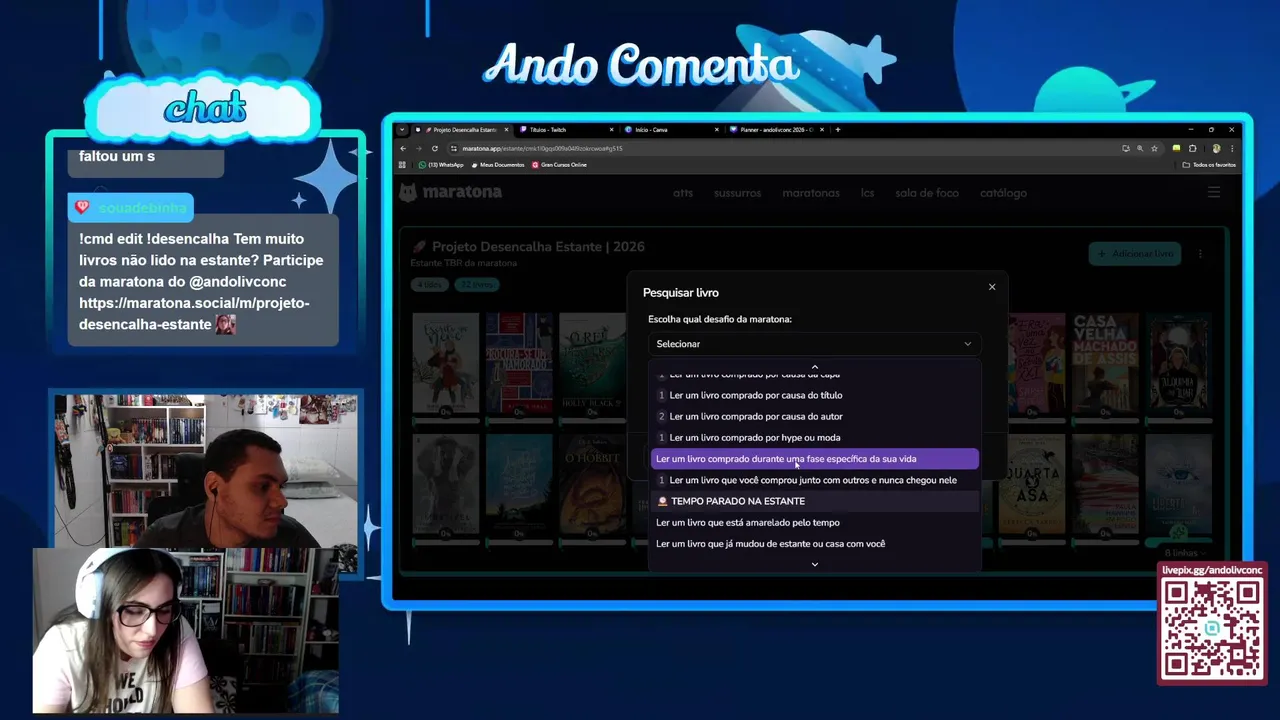
Task: Close the Planner tab
Action: coord(822,130)
